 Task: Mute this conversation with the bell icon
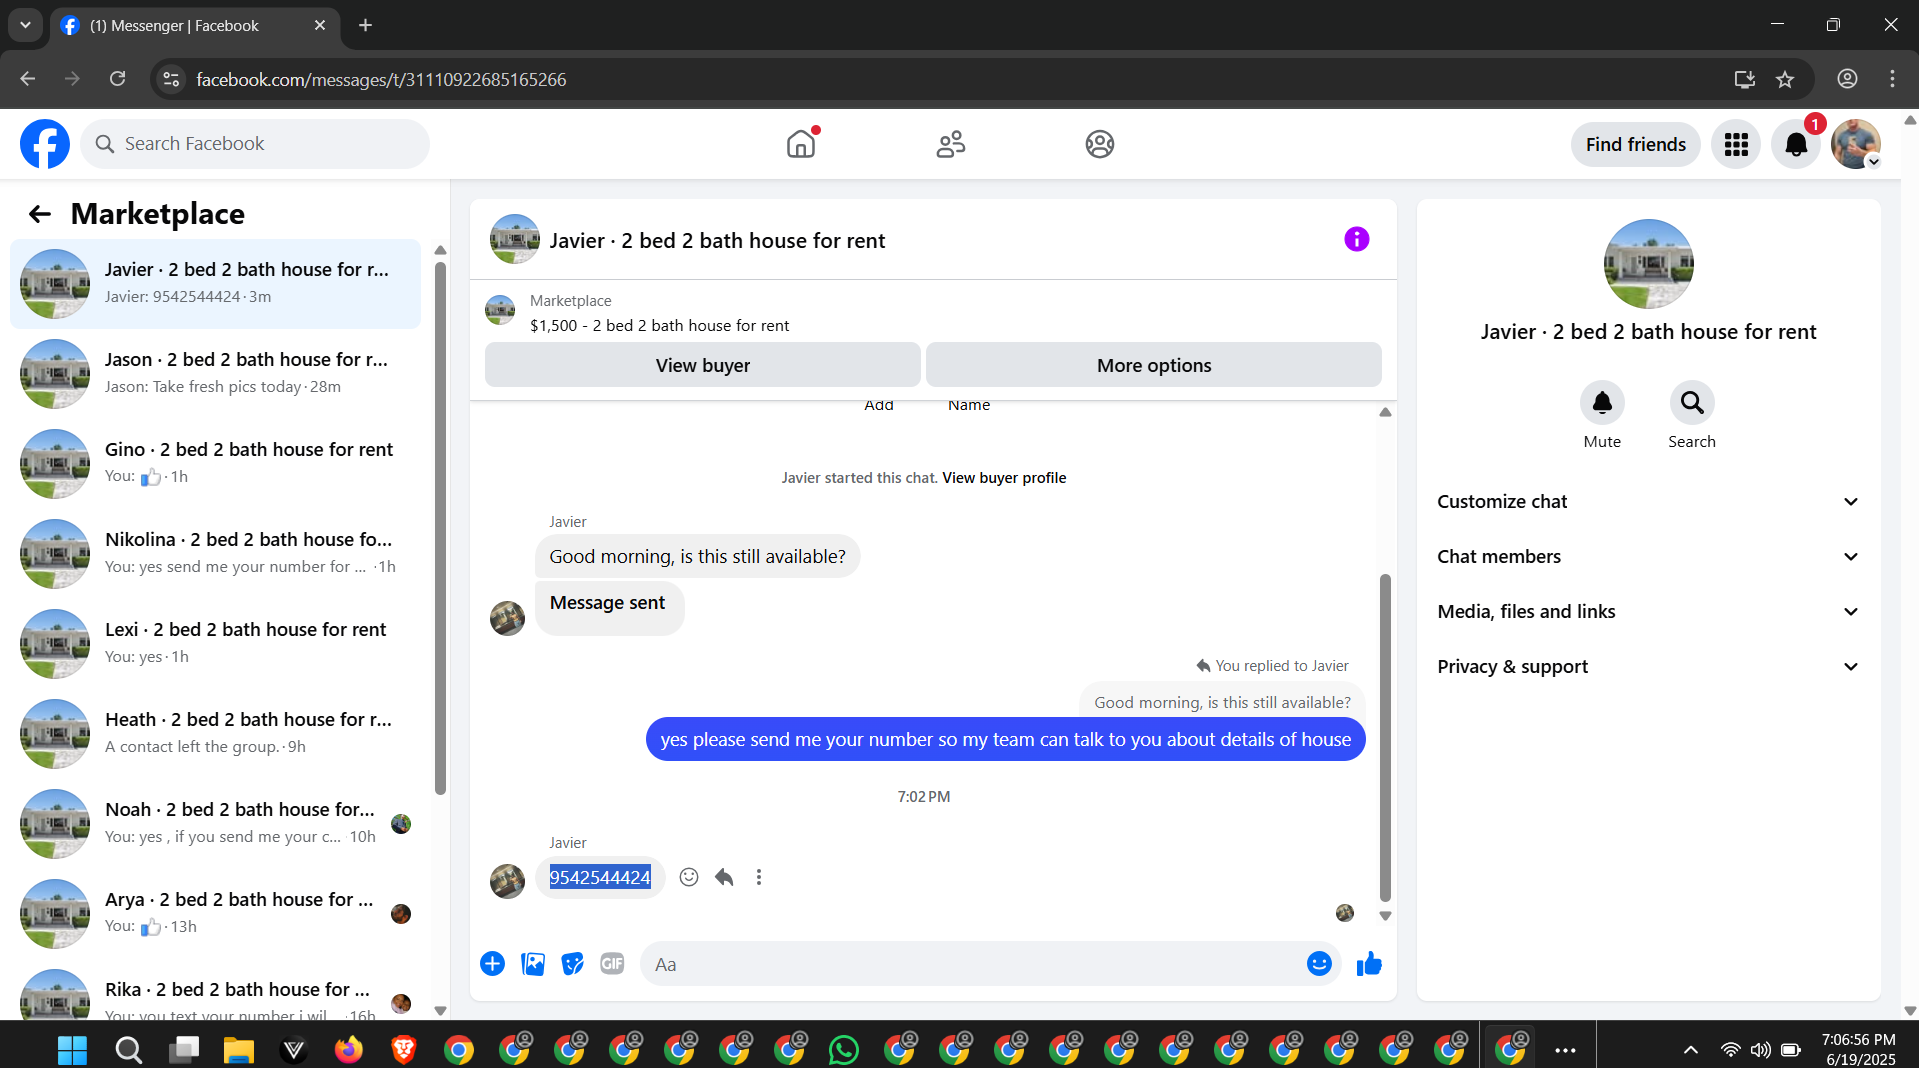(1602, 403)
